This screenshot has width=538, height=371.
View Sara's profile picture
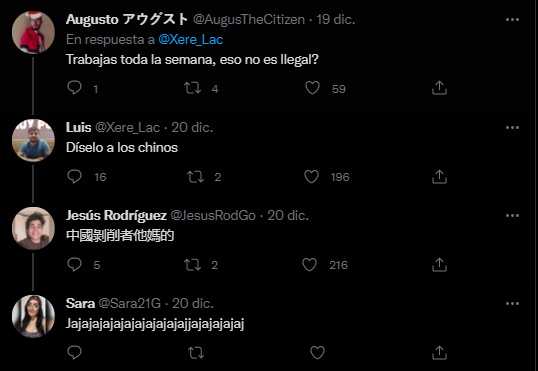pos(33,316)
